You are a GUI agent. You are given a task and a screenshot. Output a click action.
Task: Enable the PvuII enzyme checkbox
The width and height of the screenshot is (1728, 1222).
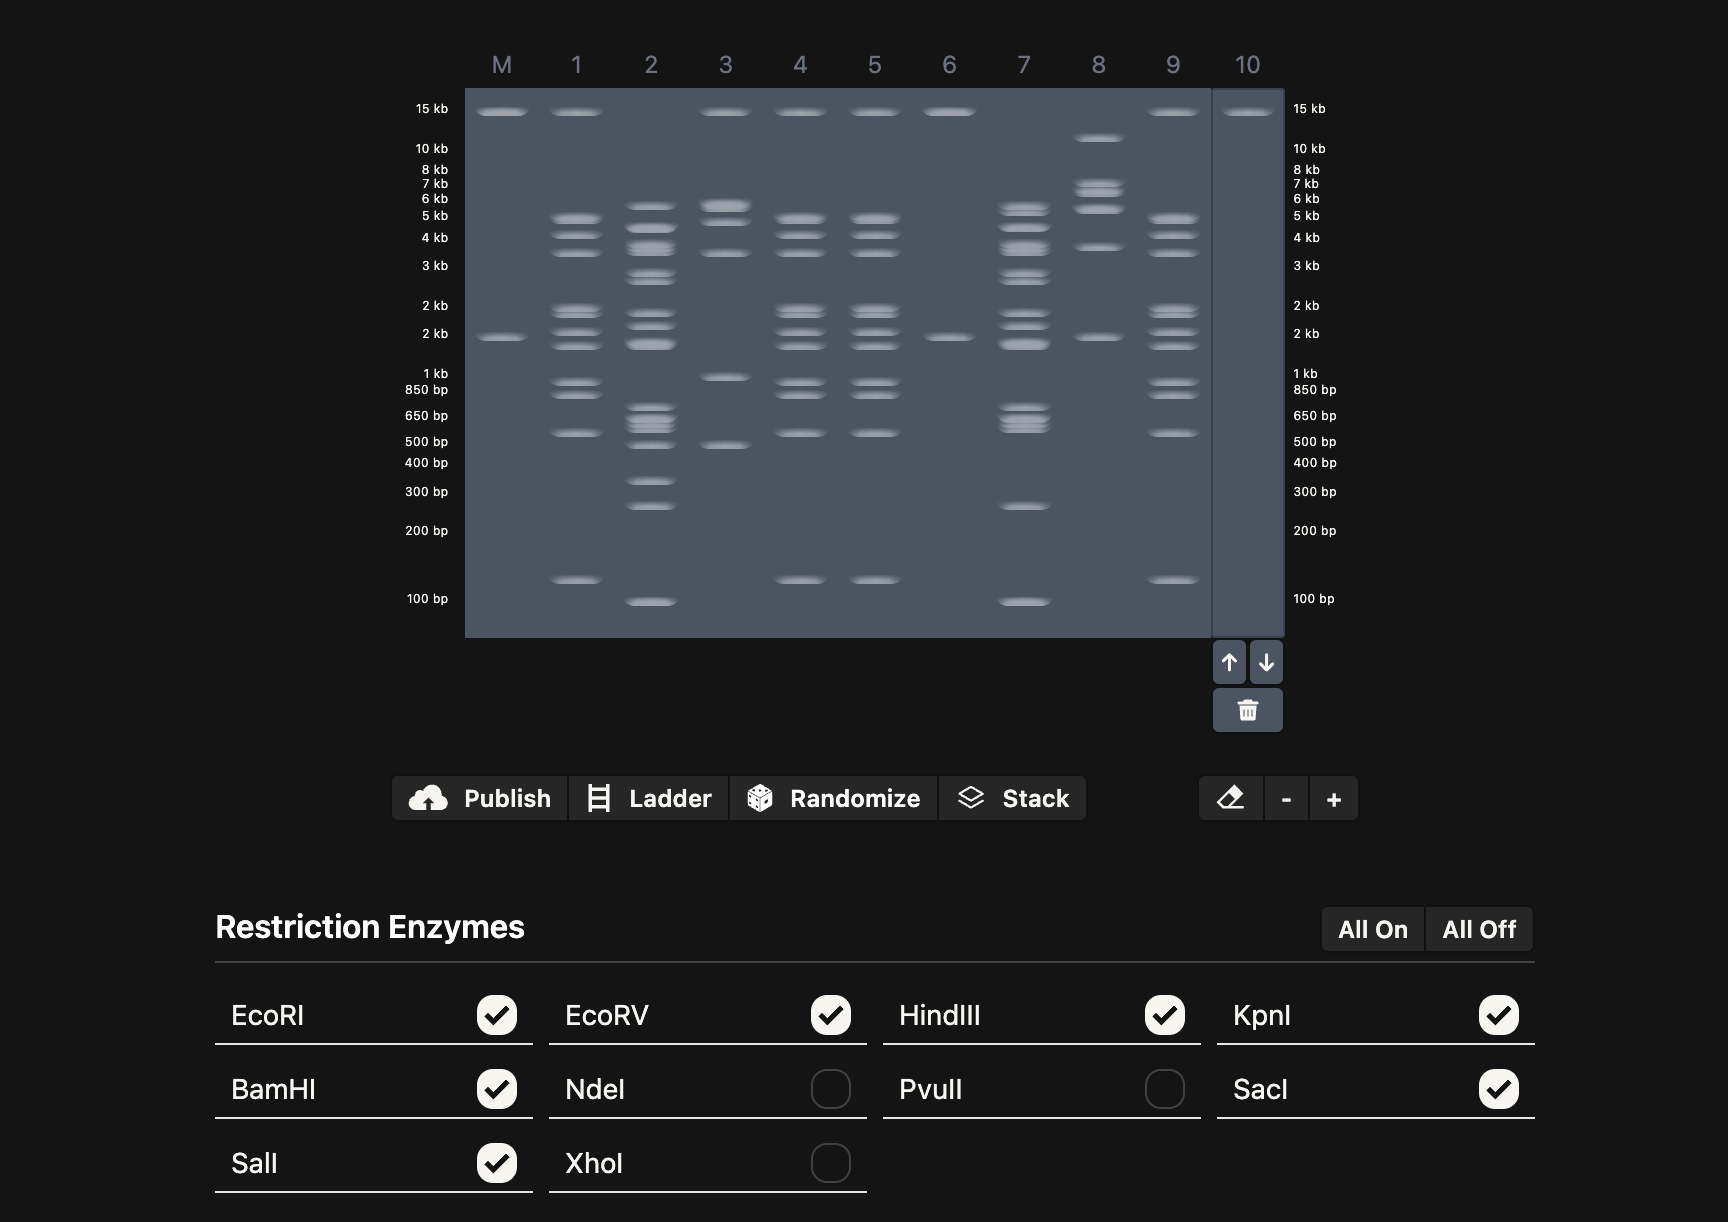[x=1164, y=1089]
